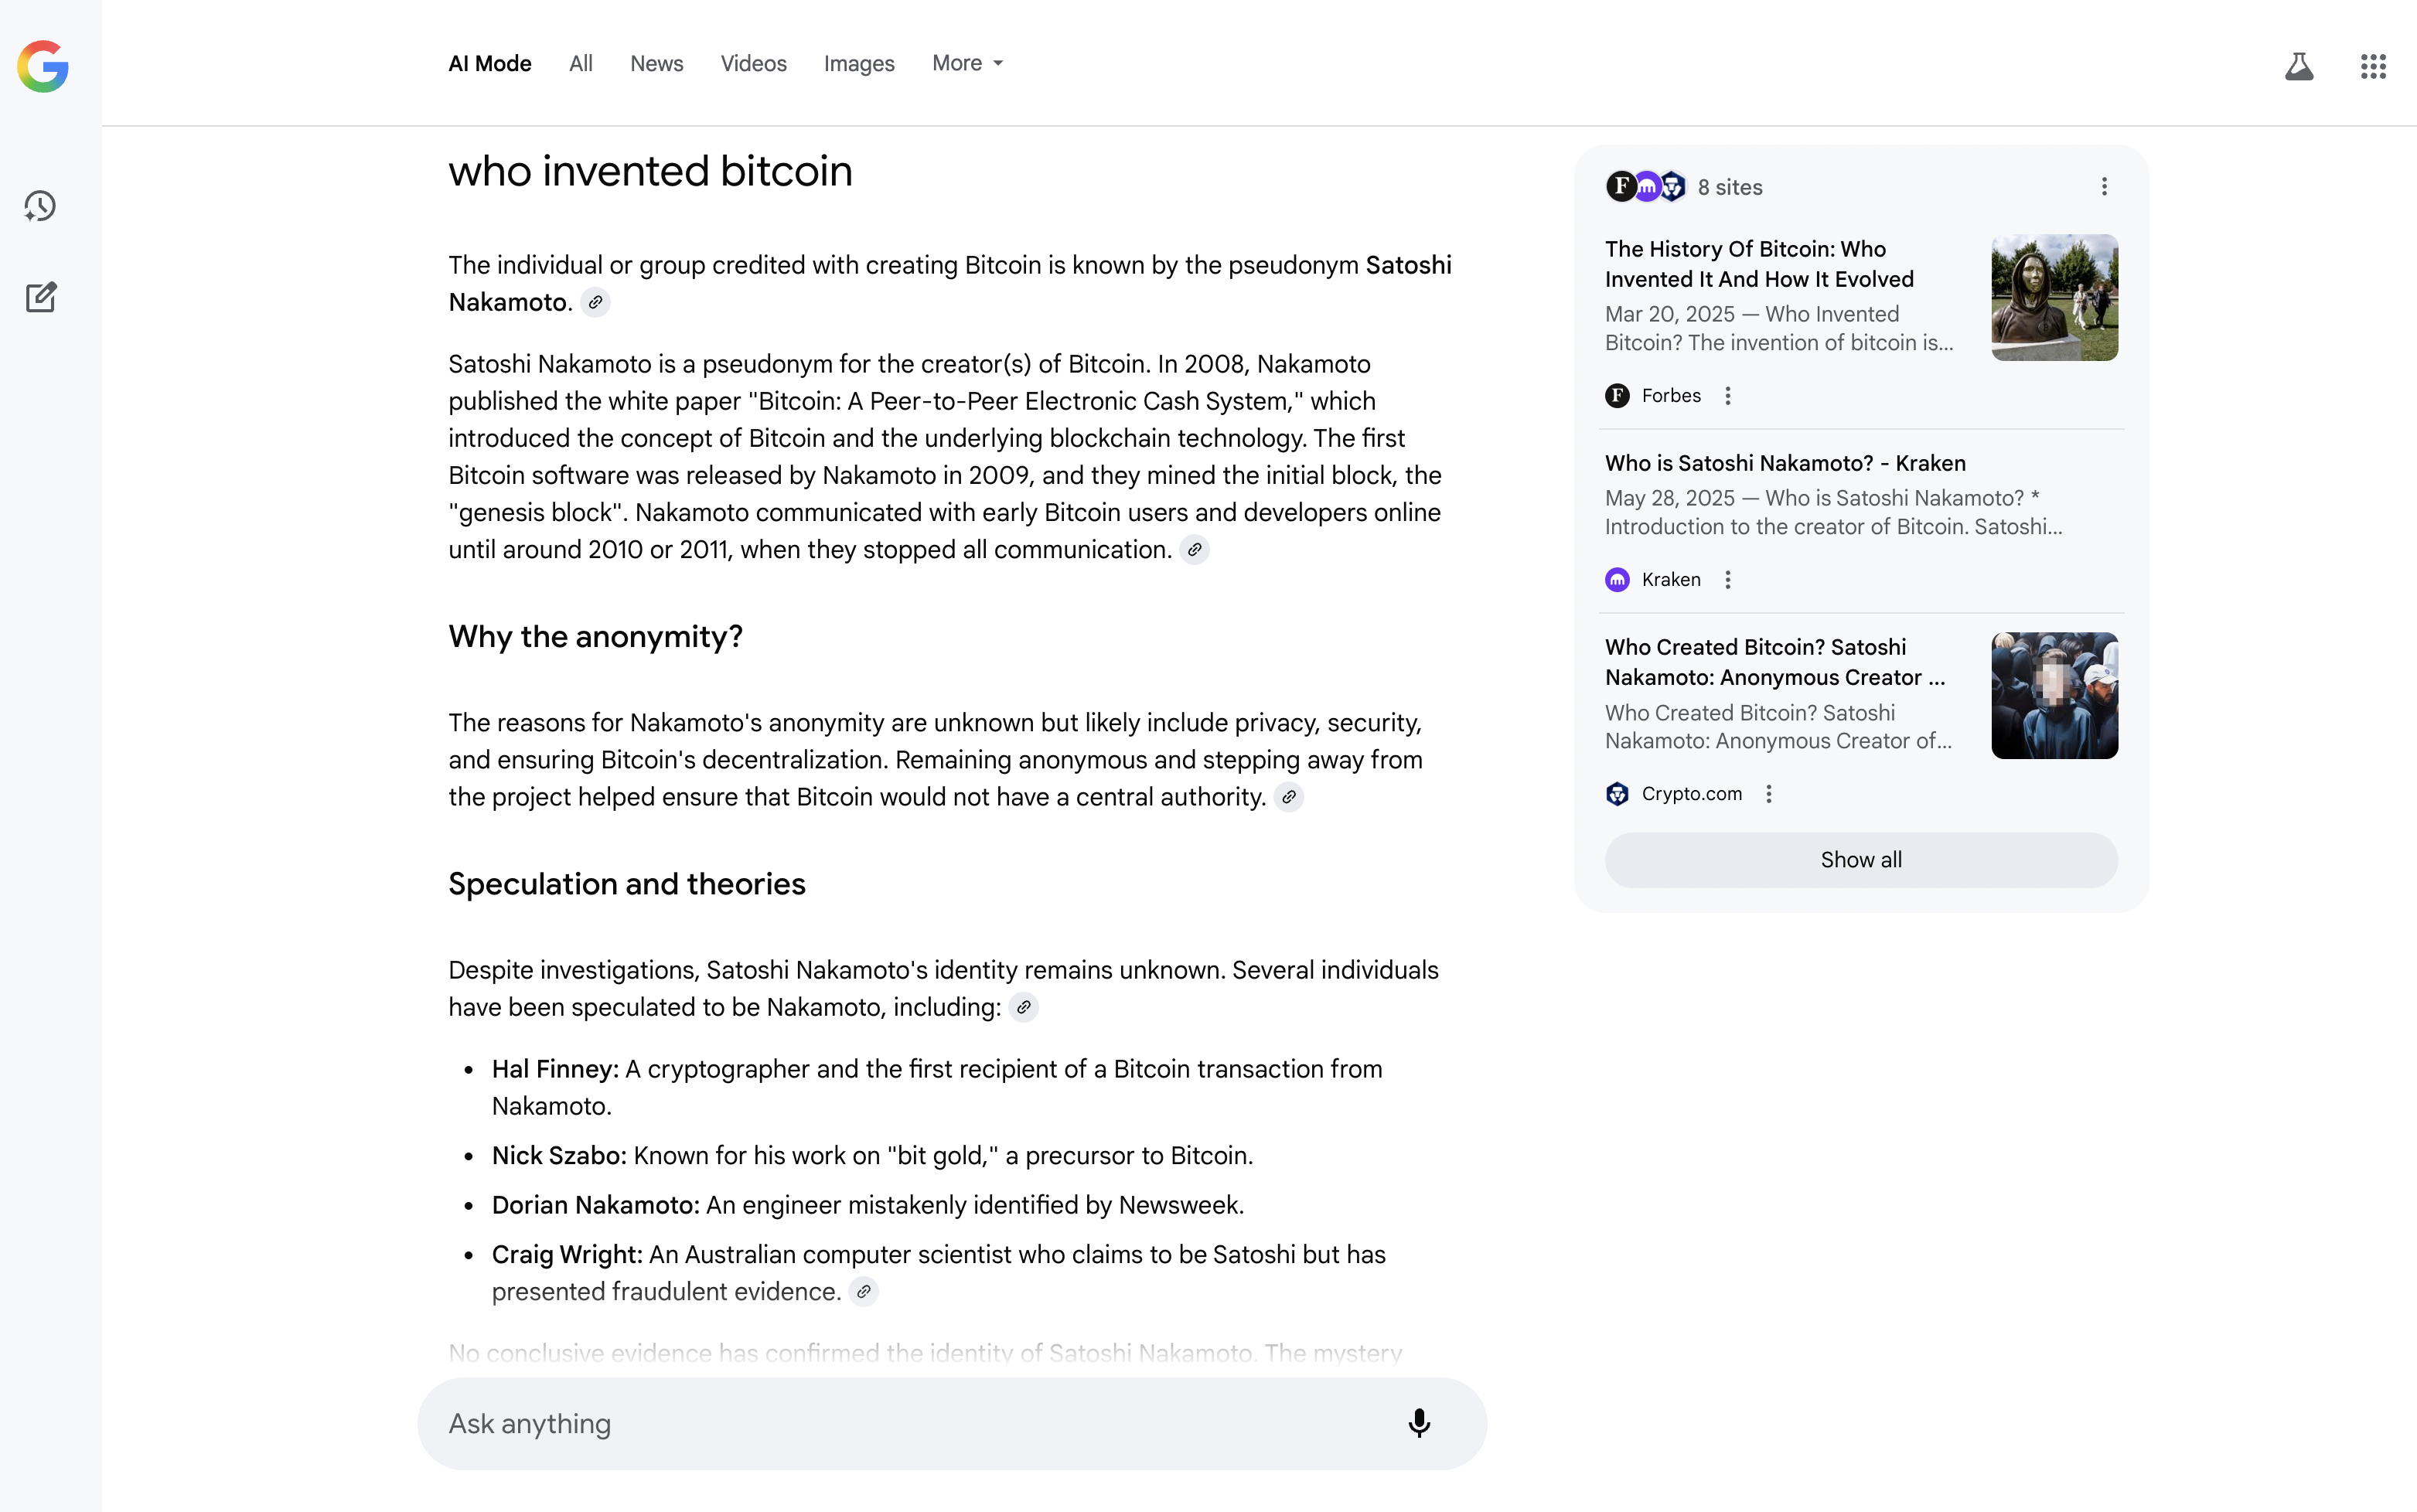Open the Google apps grid
Screen dimensions: 2417x1512
tap(2372, 66)
